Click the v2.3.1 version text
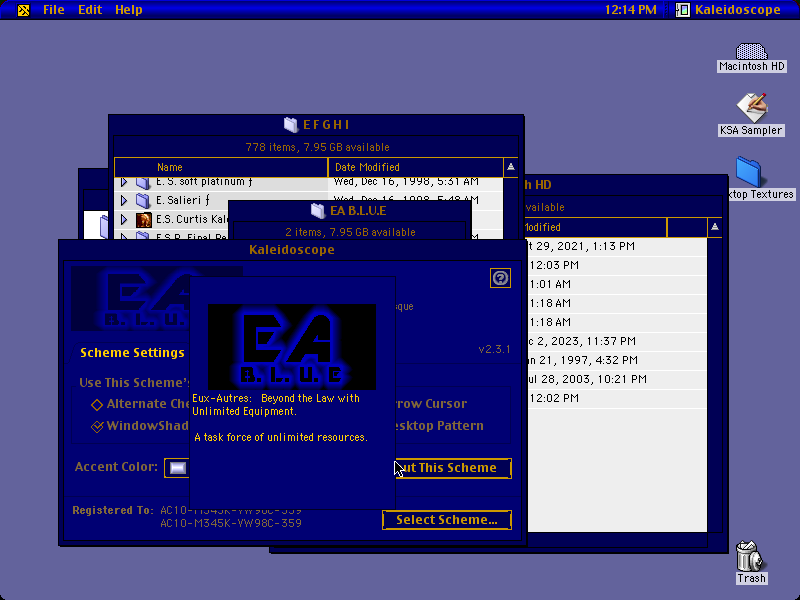This screenshot has height=600, width=800. click(494, 349)
